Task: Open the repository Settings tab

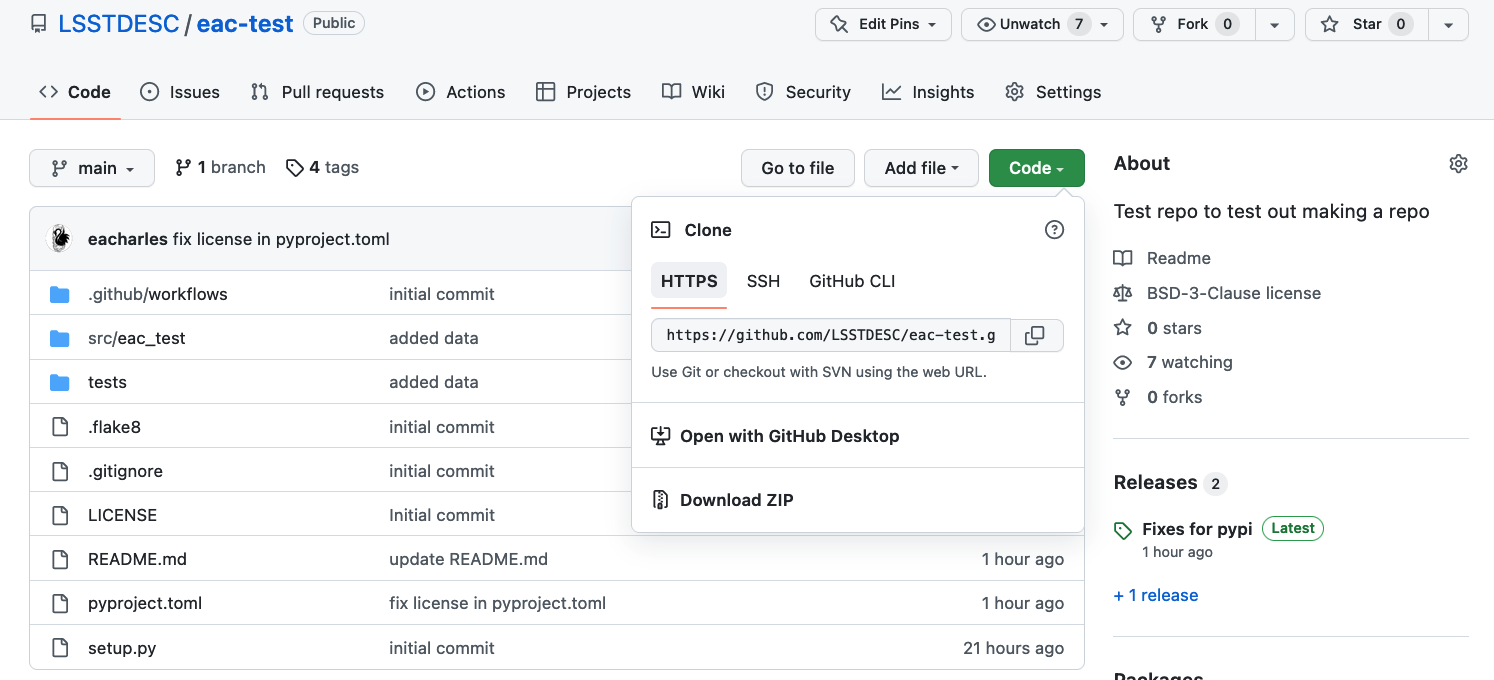Action: point(1053,92)
